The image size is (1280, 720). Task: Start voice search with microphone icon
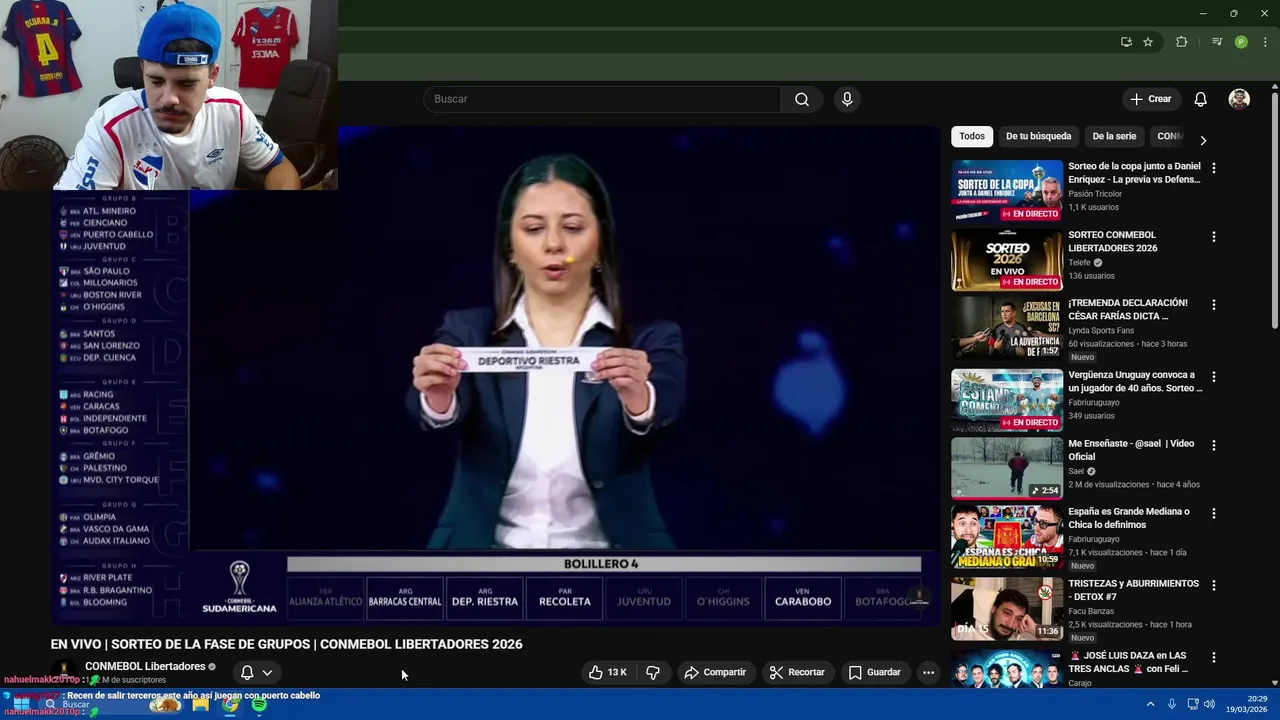(847, 99)
